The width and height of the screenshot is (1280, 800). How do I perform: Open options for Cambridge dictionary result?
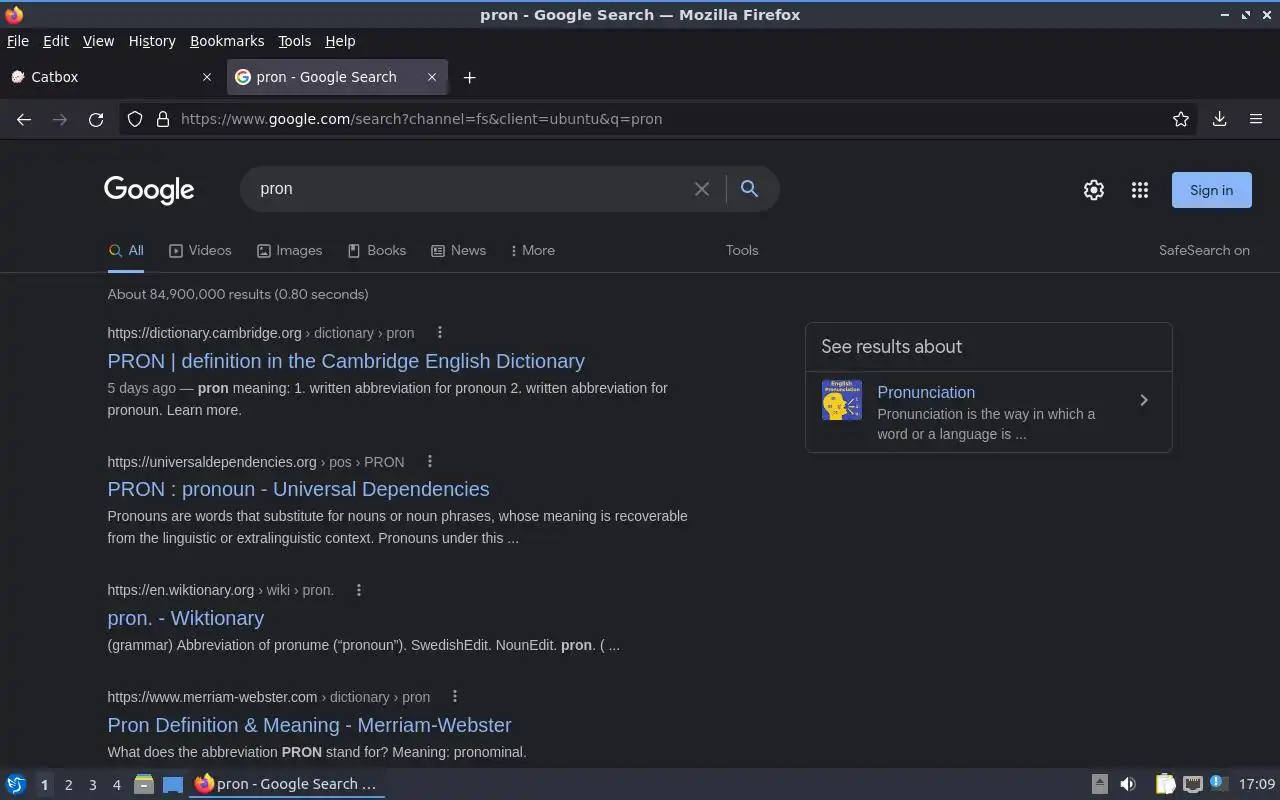coord(440,332)
